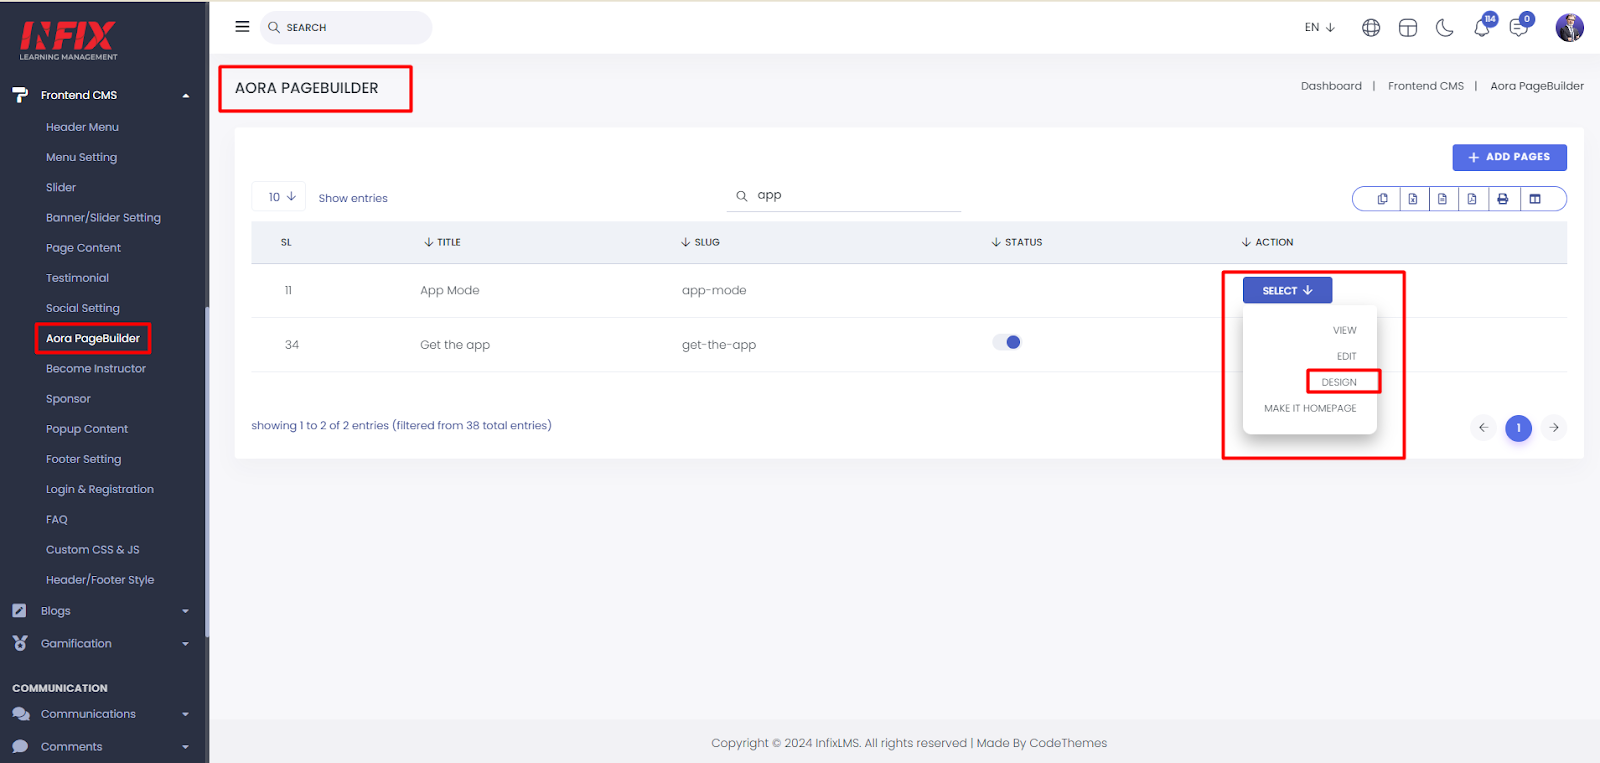Collapse the Frontend CMS menu section
1600x763 pixels.
click(x=185, y=96)
